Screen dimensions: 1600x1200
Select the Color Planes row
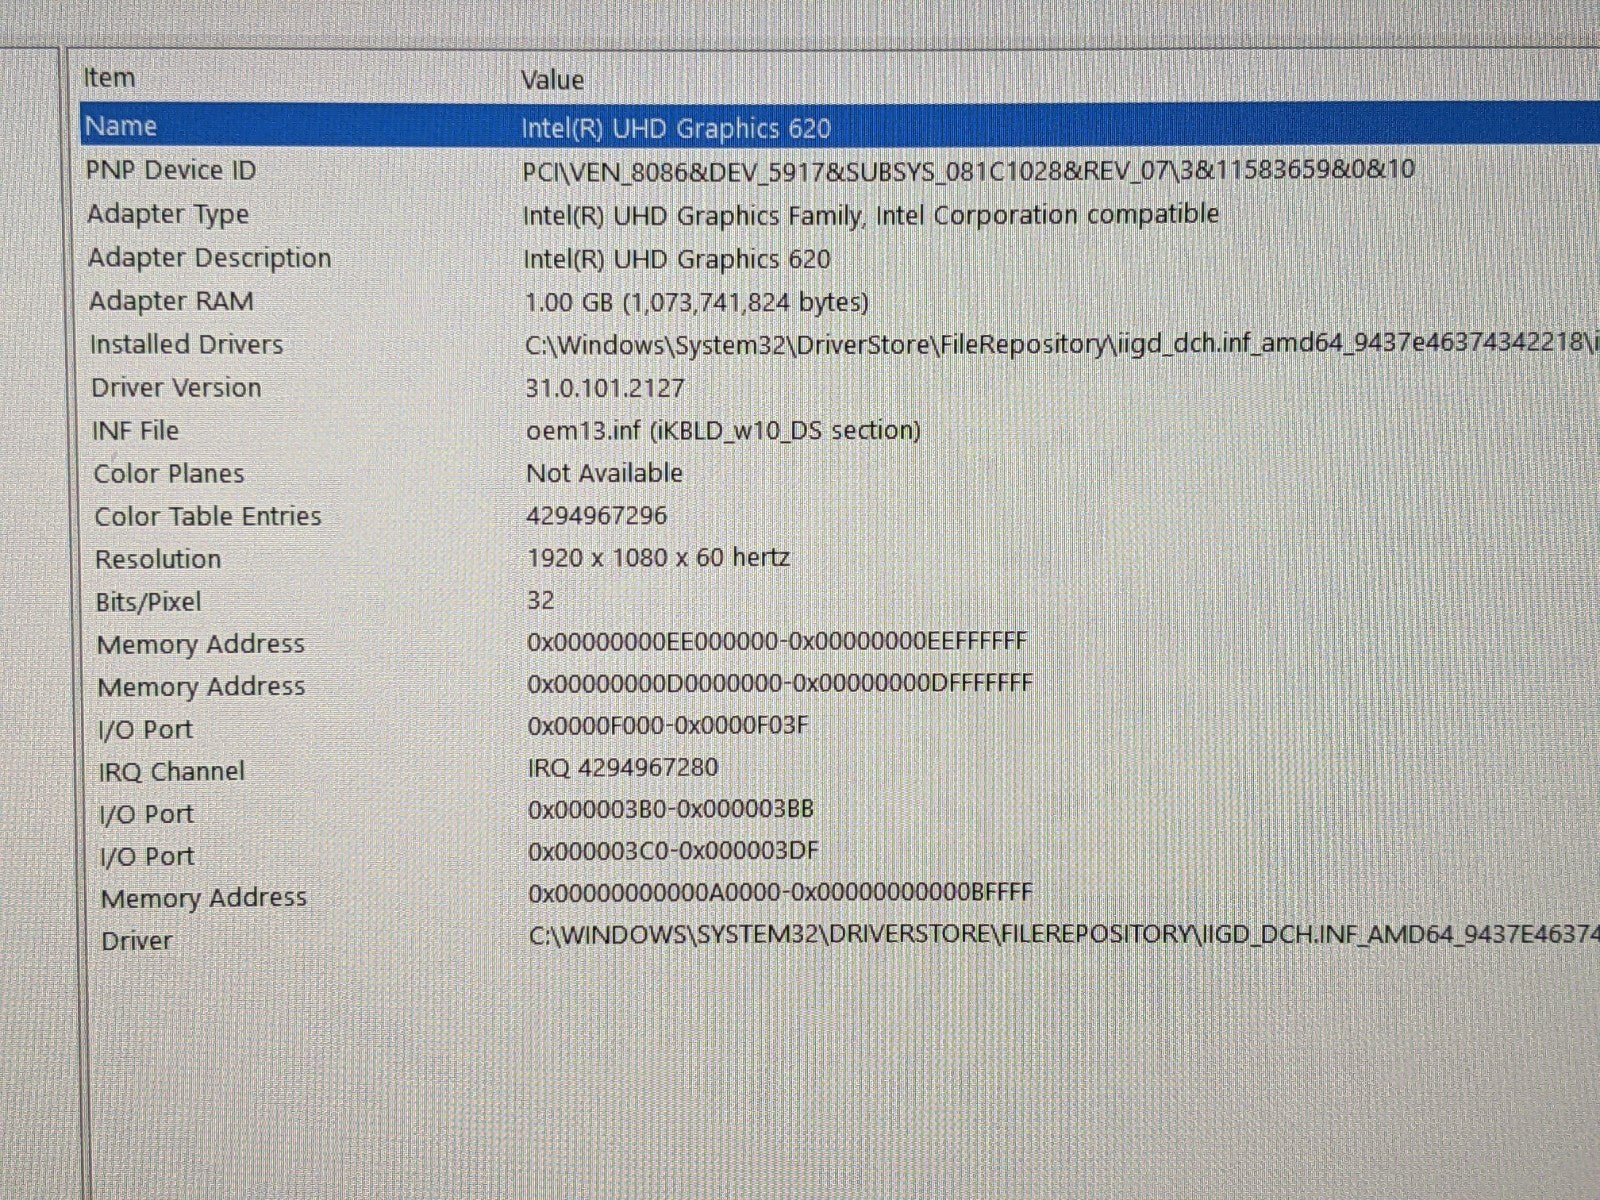point(169,474)
